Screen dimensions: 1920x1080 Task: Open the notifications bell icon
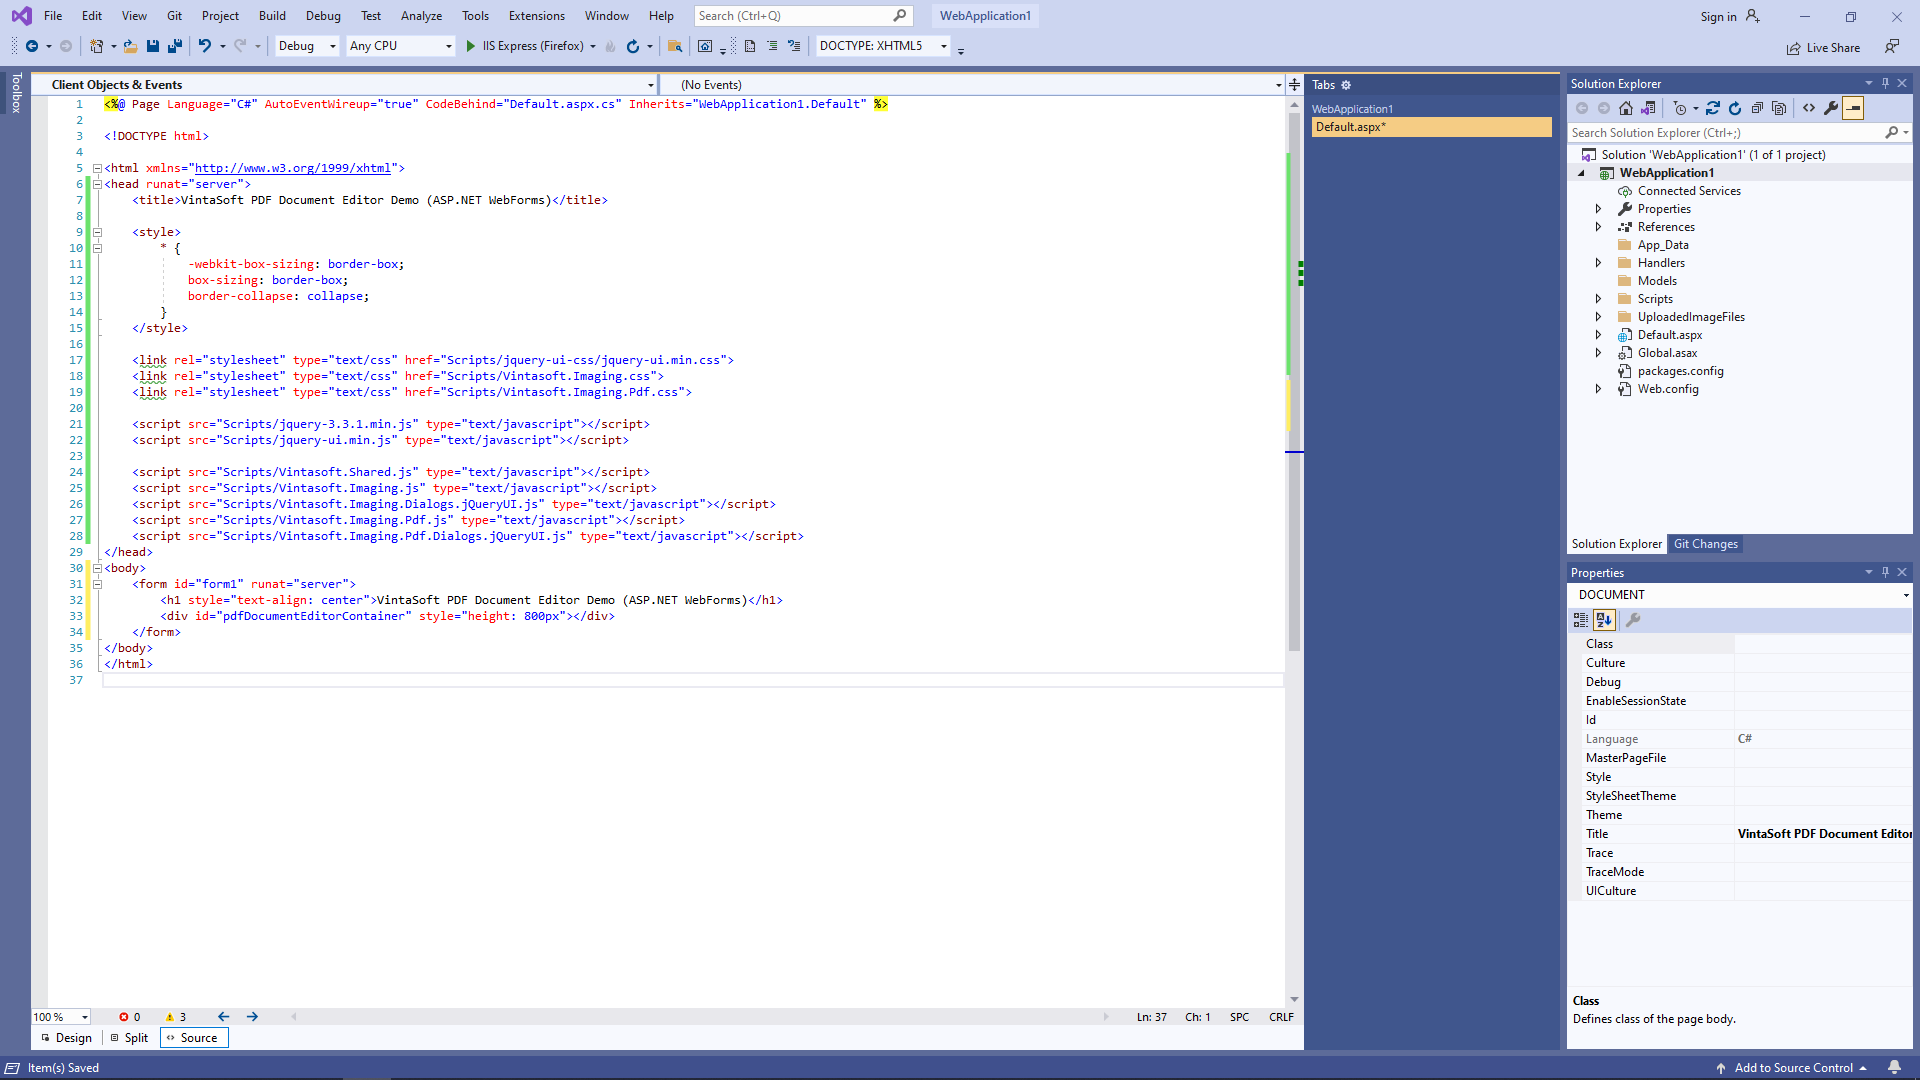(x=1894, y=1067)
